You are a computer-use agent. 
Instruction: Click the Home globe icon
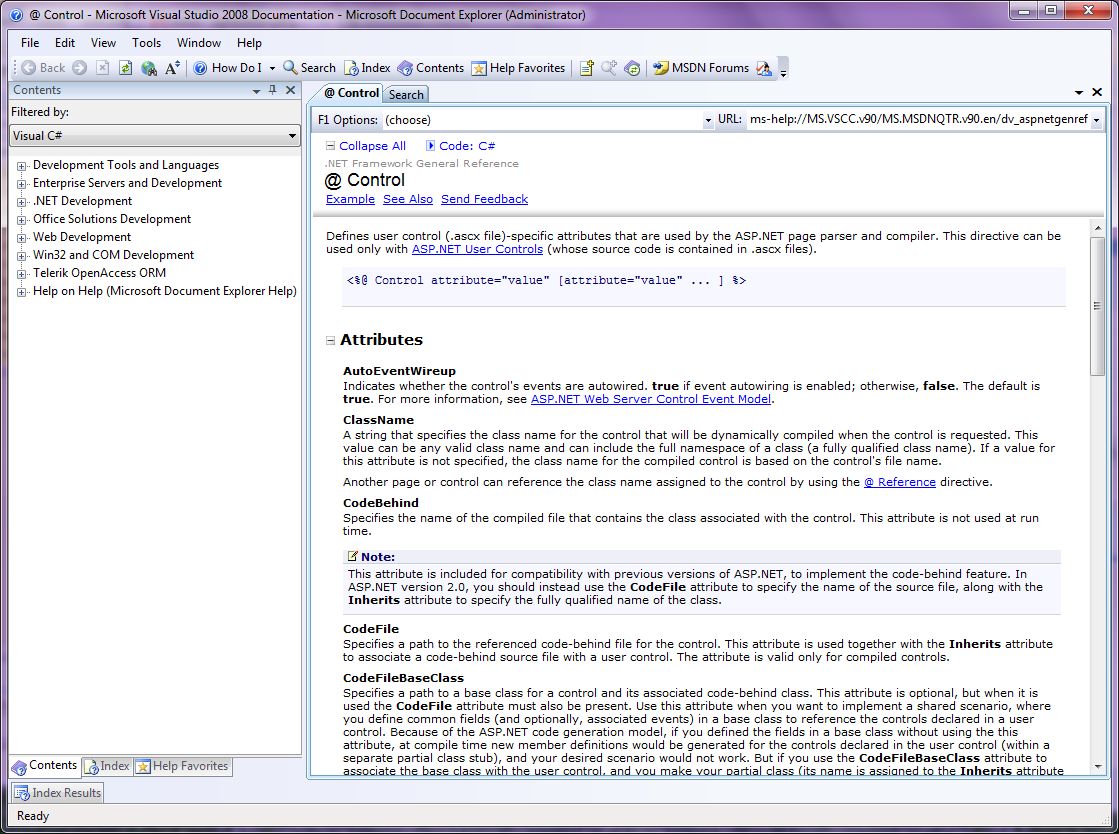[x=148, y=68]
